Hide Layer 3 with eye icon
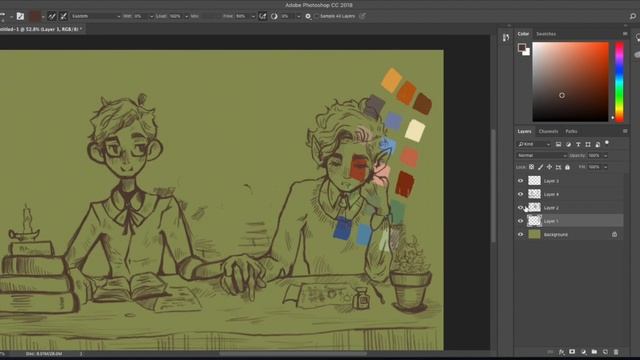Image resolution: width=640 pixels, height=360 pixels. 520,181
